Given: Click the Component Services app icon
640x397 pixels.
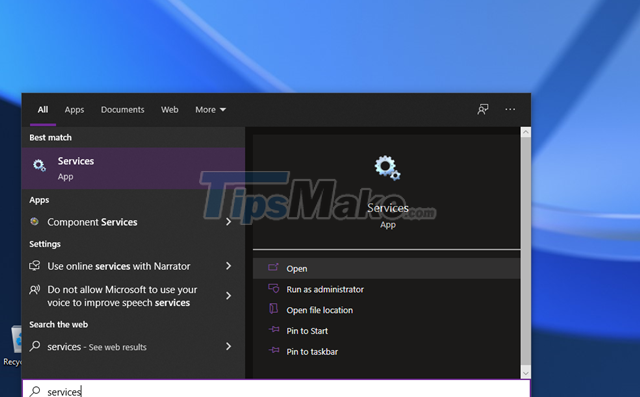Looking at the screenshot, I should (x=35, y=221).
